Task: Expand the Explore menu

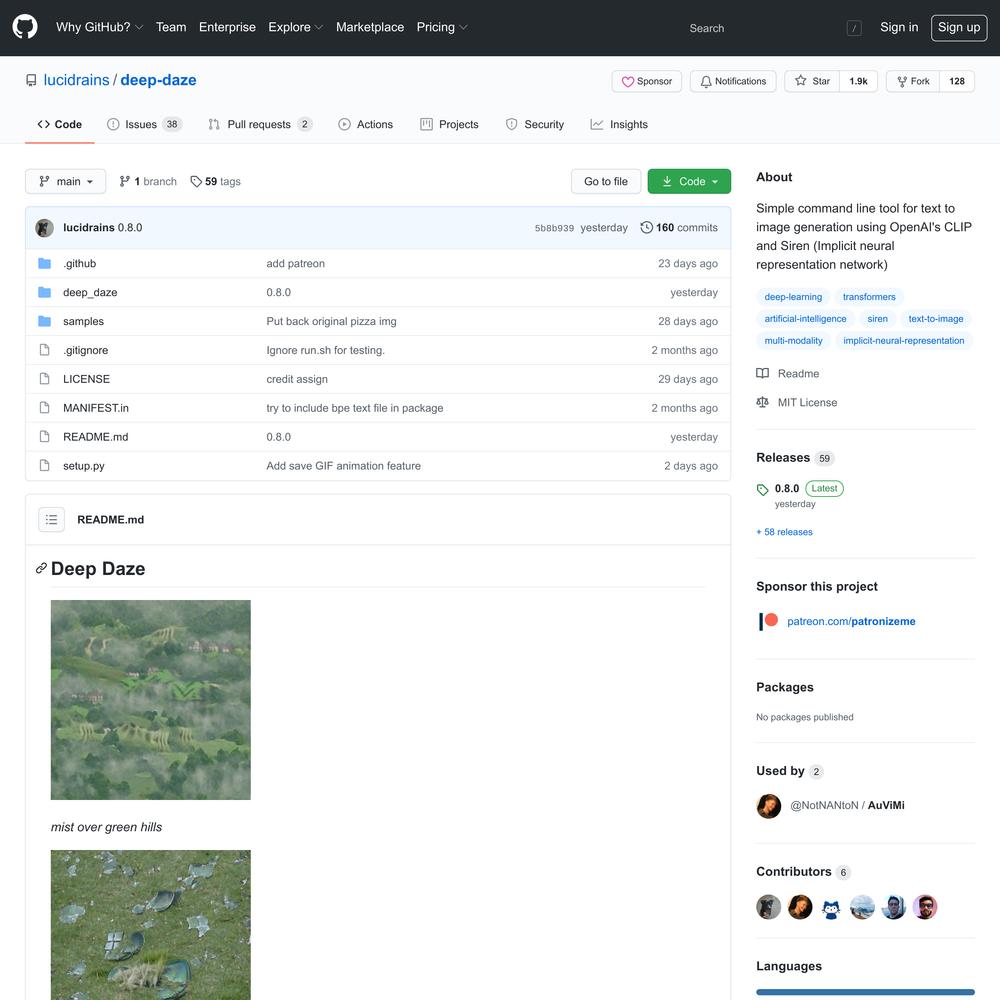Action: [x=295, y=27]
